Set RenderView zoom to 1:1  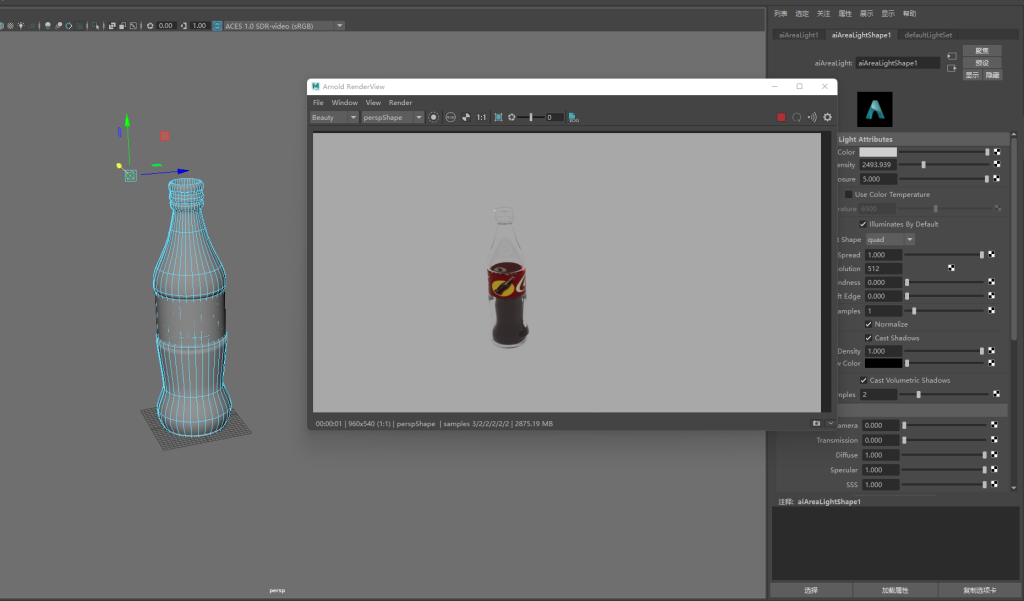coord(481,118)
